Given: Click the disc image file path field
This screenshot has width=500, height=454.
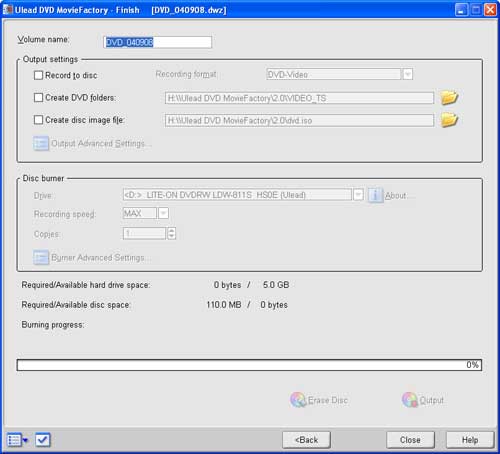Looking at the screenshot, I should [299, 120].
